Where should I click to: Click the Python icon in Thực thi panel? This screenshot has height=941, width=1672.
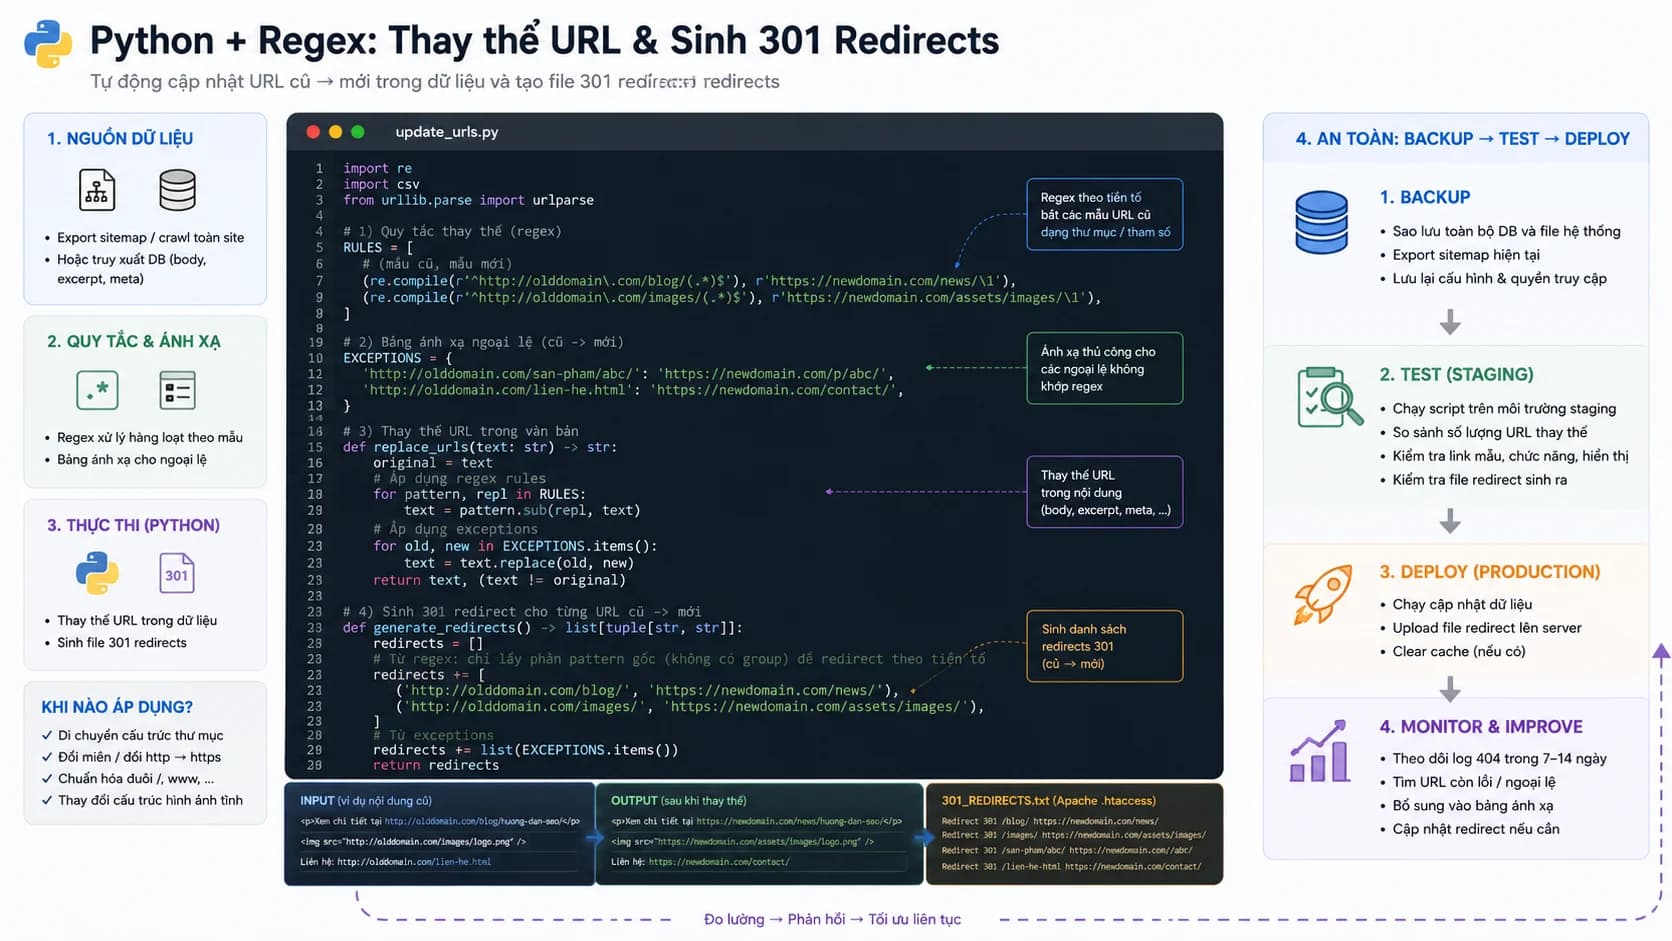pyautogui.click(x=97, y=574)
